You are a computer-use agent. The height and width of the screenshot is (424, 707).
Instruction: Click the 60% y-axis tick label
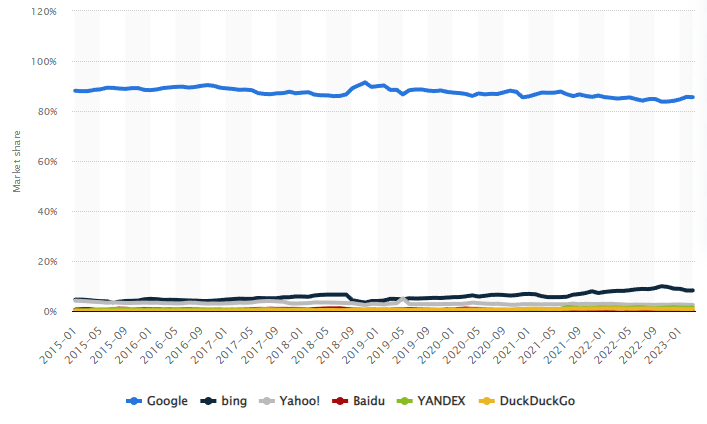pyautogui.click(x=45, y=162)
